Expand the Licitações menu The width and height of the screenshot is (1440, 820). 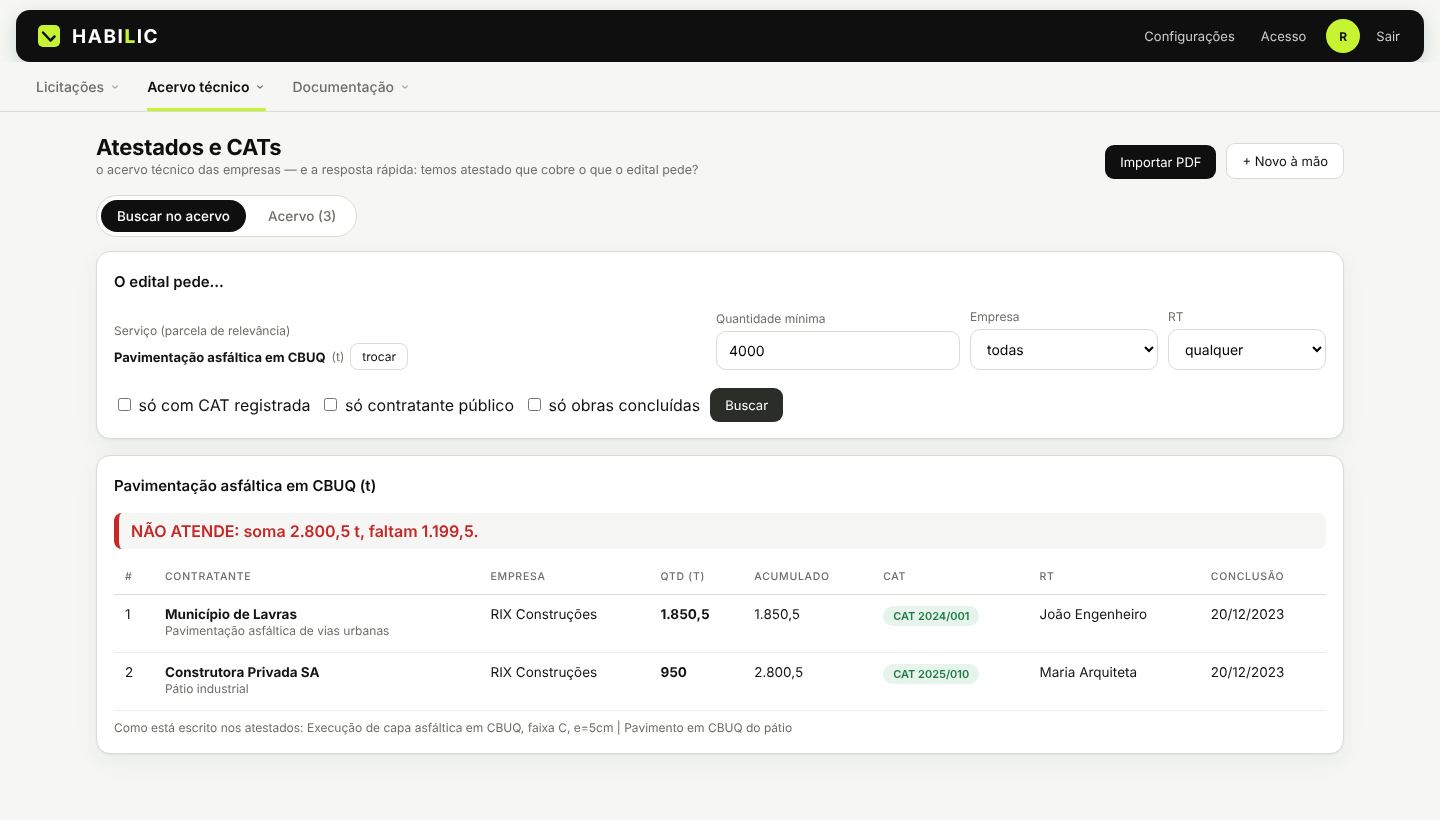pos(77,87)
